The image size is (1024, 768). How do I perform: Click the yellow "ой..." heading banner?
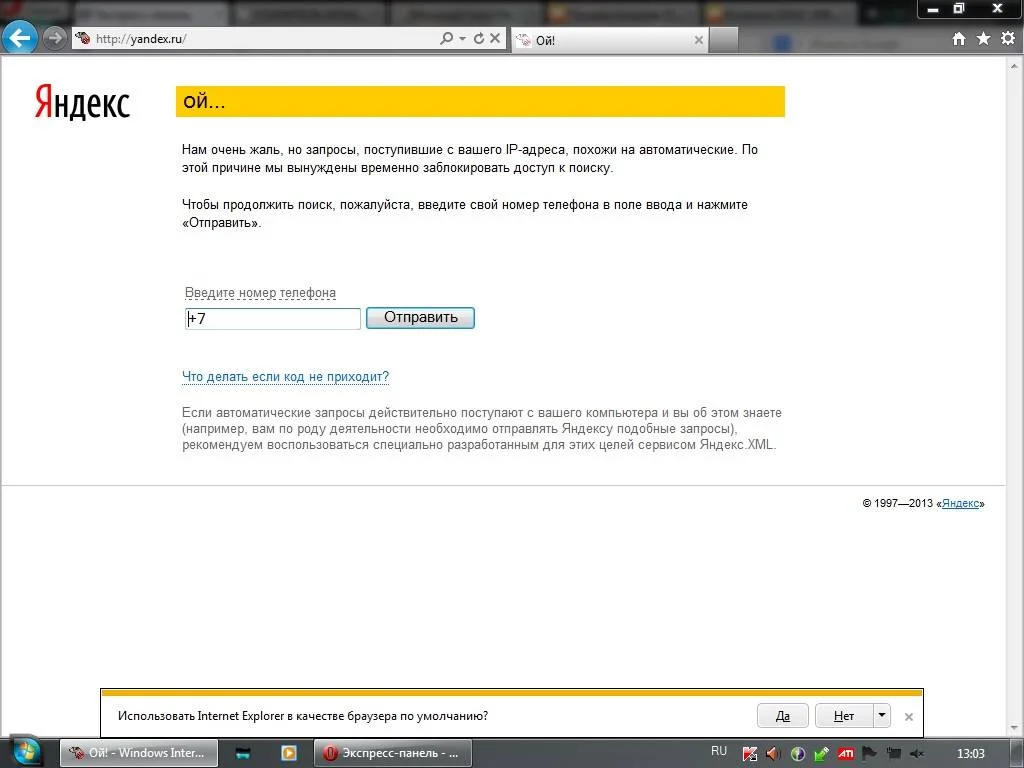(x=480, y=102)
